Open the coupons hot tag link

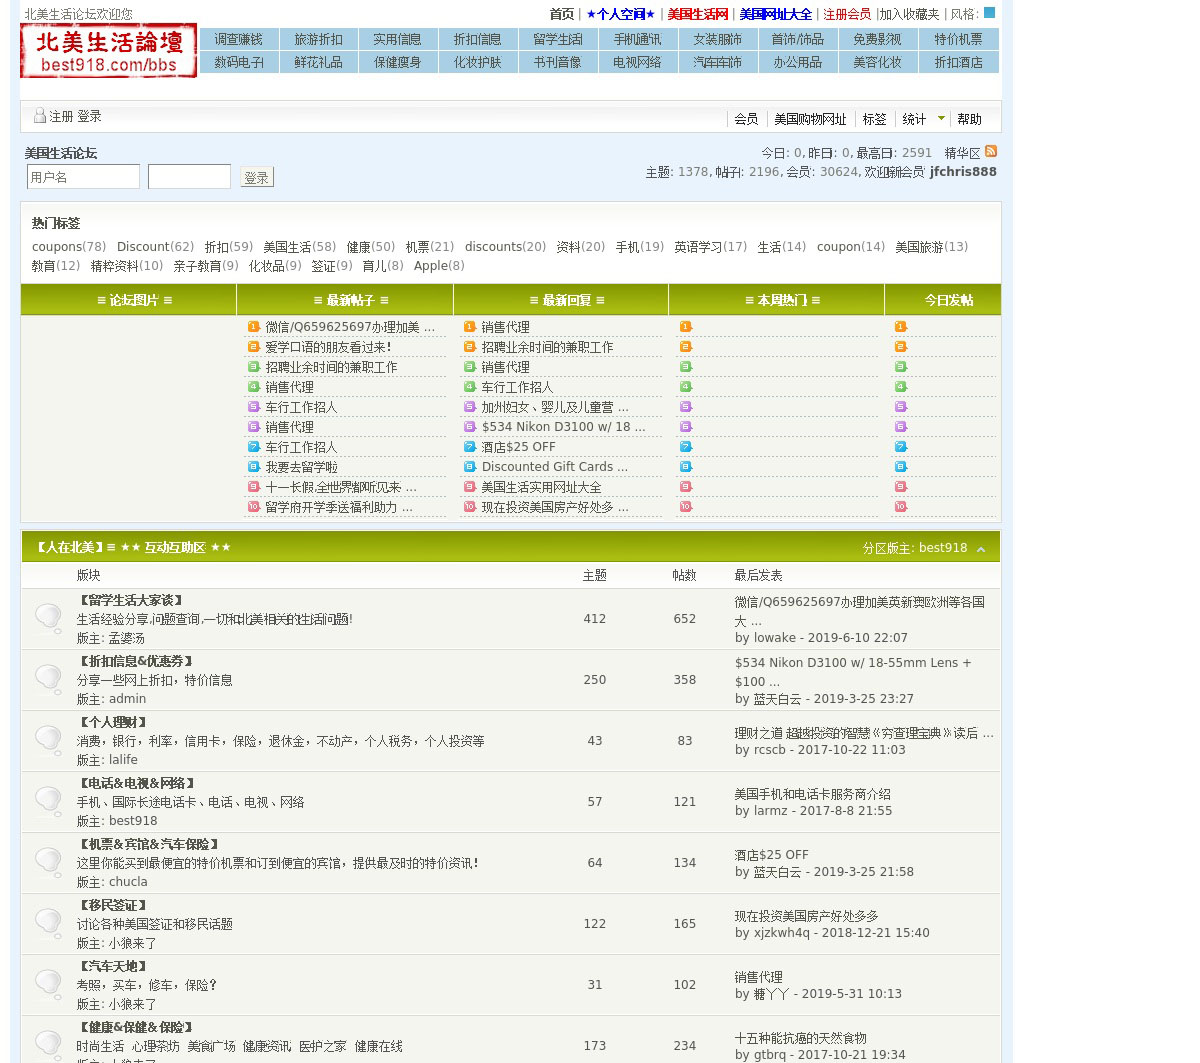pos(56,247)
